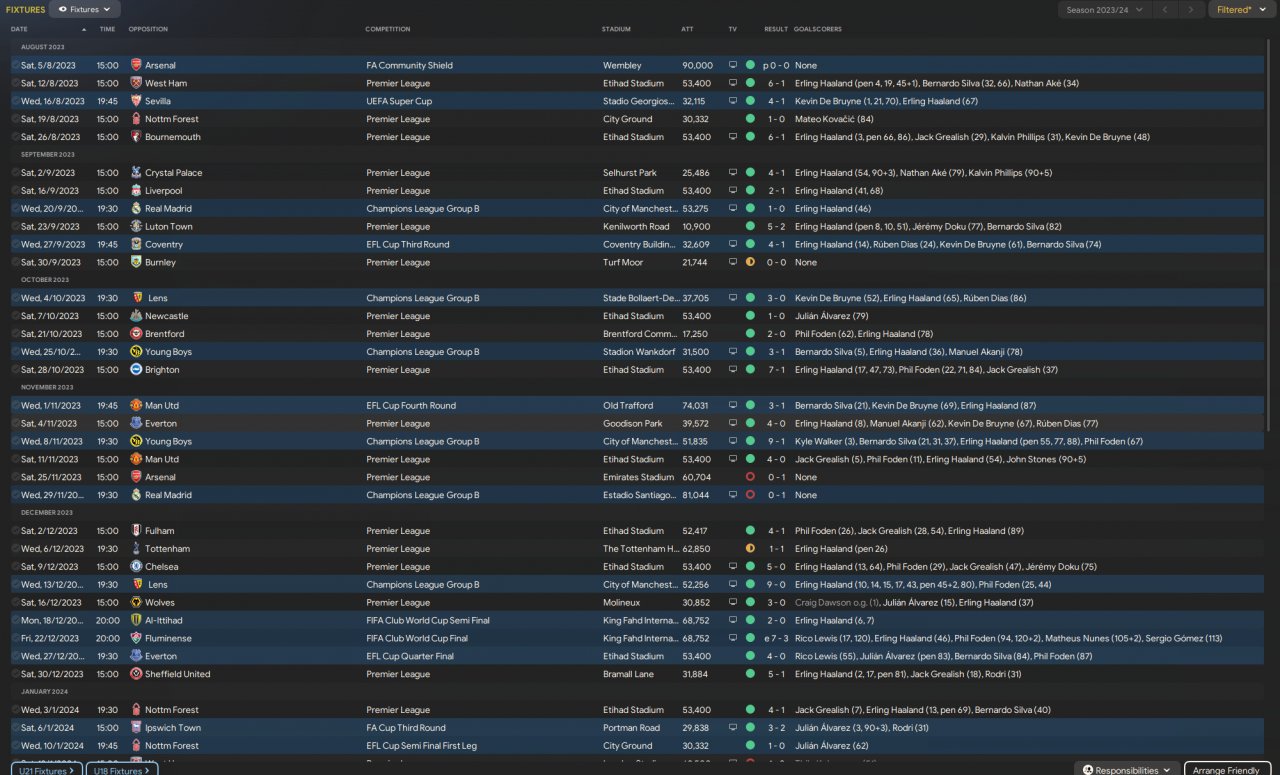Sort by the Opposition column header
This screenshot has width=1280, height=775.
tap(148, 29)
